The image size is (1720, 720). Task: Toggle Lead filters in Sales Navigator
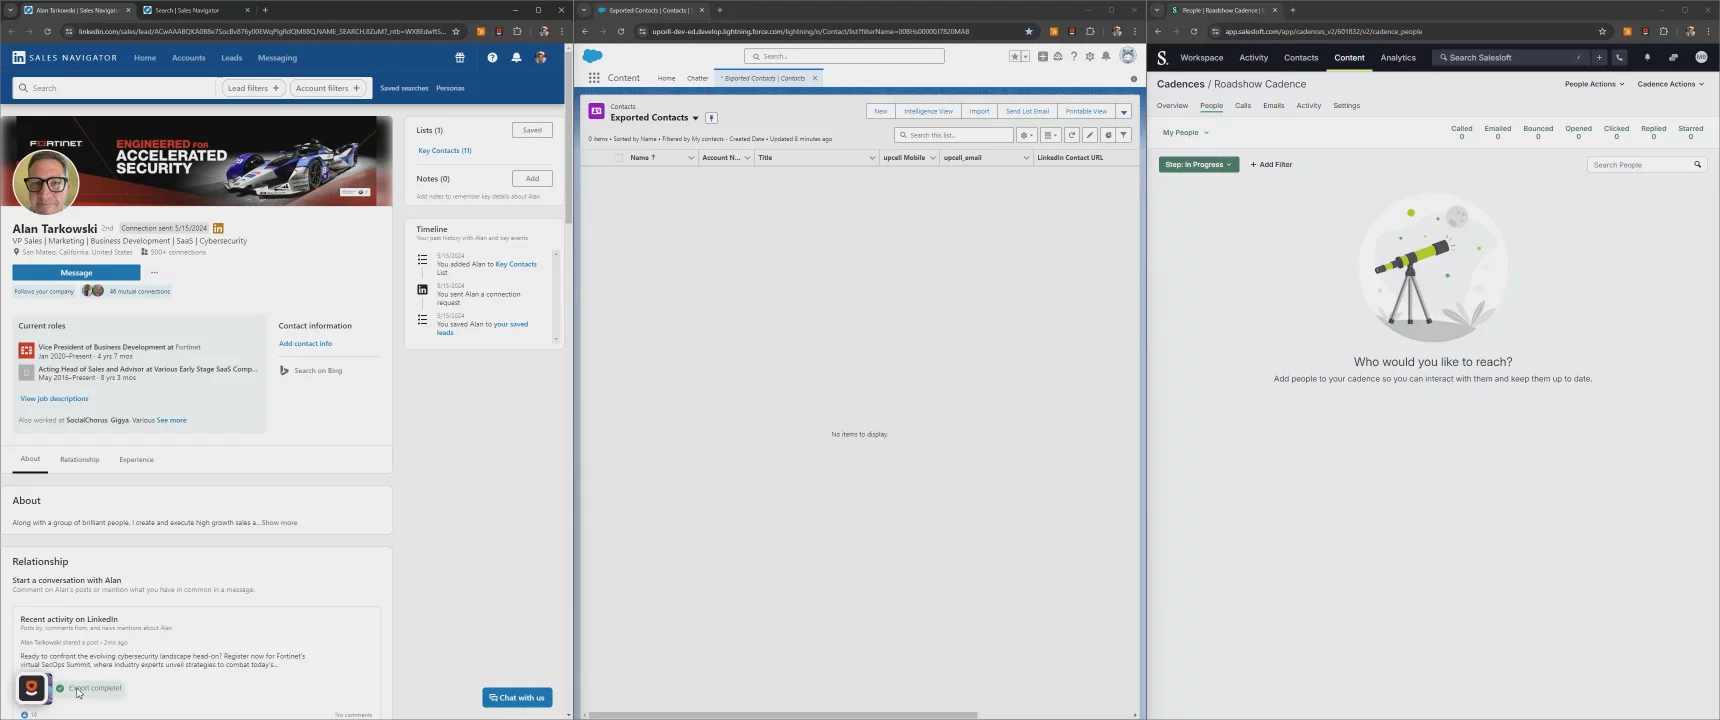tap(252, 88)
